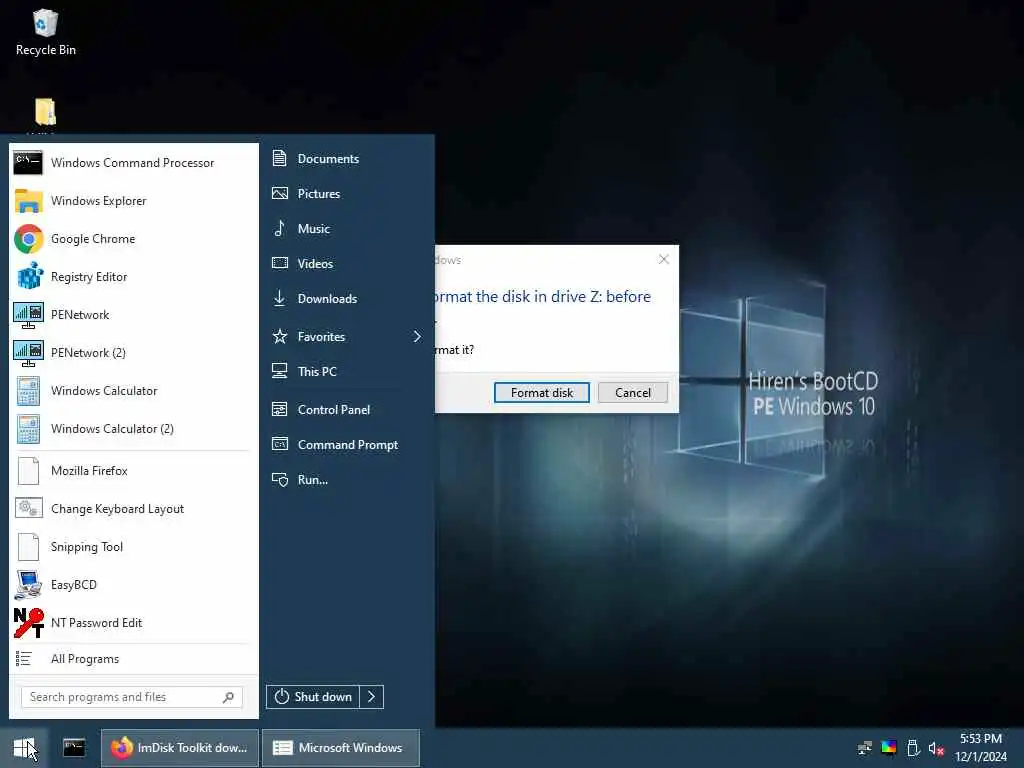The image size is (1024, 768).
Task: Focus the Search programs and files box
Action: pyautogui.click(x=132, y=697)
